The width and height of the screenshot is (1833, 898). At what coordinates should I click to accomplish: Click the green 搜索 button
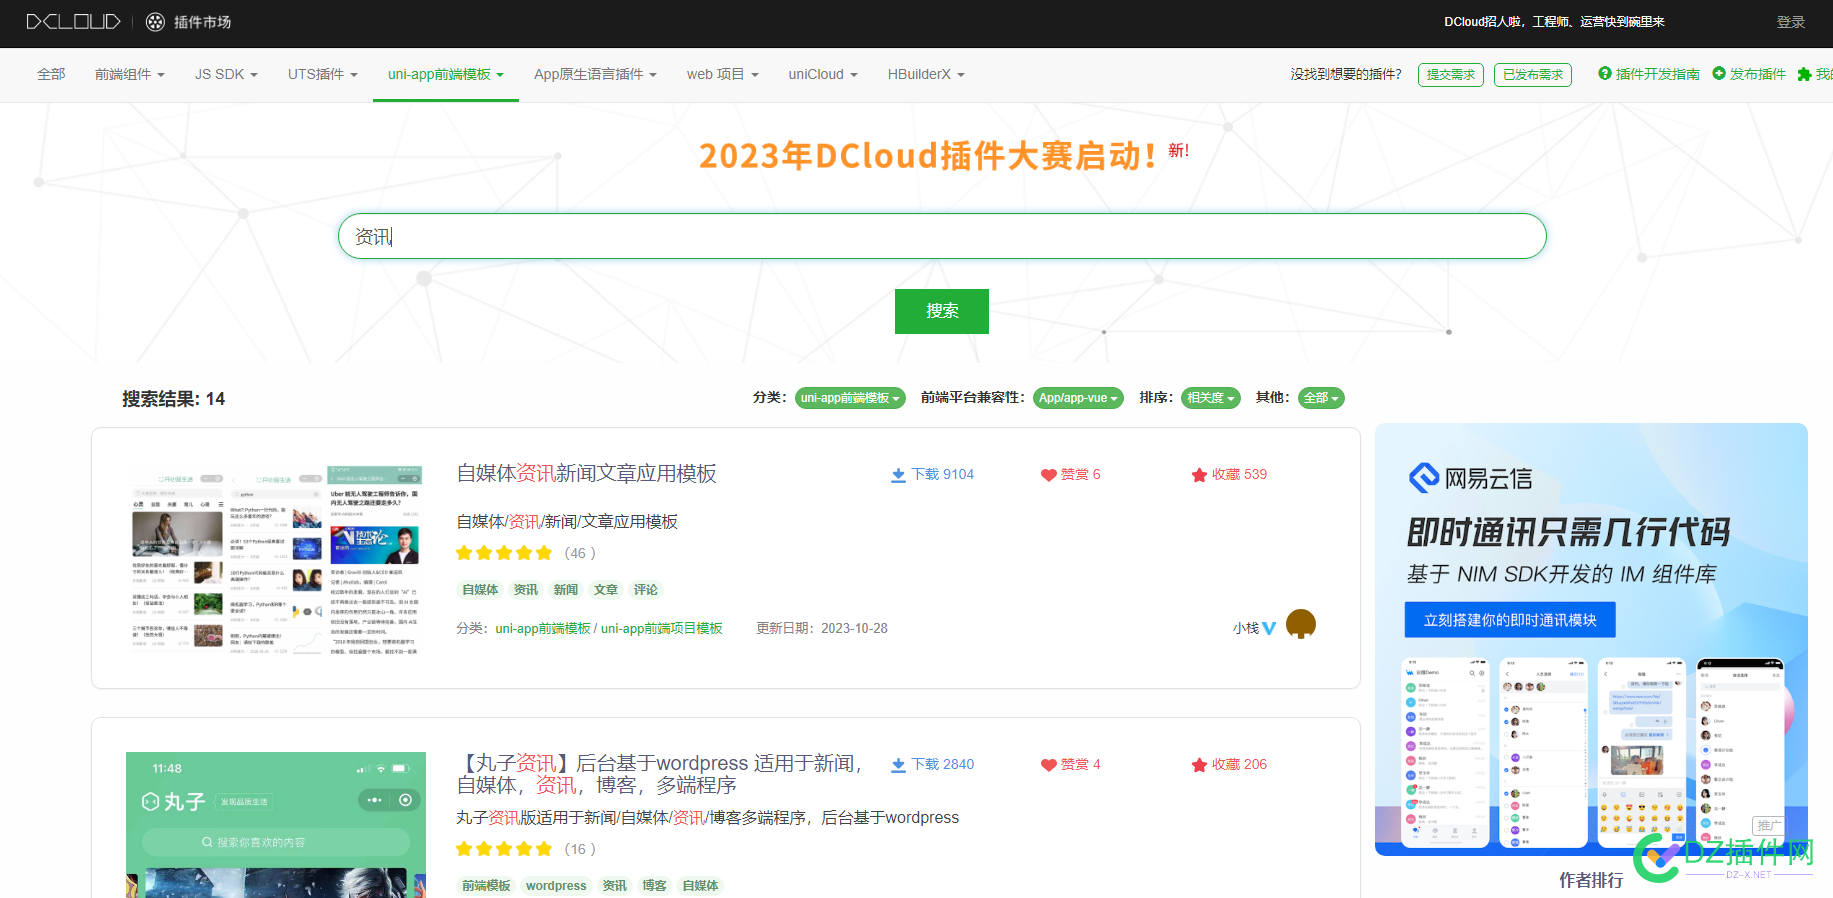(x=942, y=311)
